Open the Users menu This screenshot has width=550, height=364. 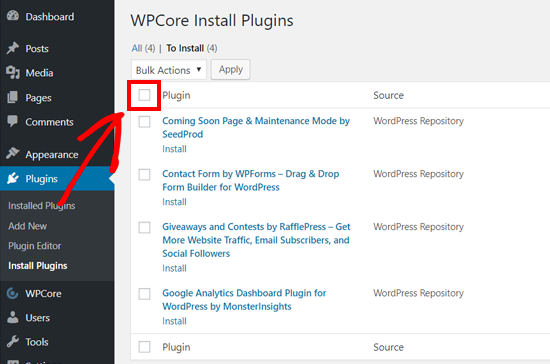(38, 318)
